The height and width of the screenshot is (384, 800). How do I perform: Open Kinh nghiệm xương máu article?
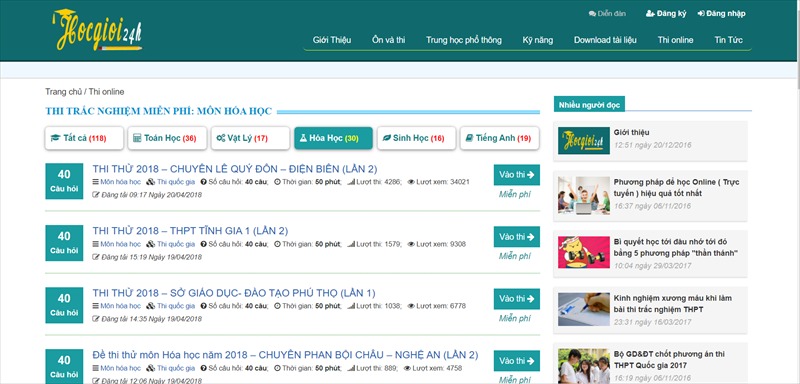pyautogui.click(x=672, y=303)
